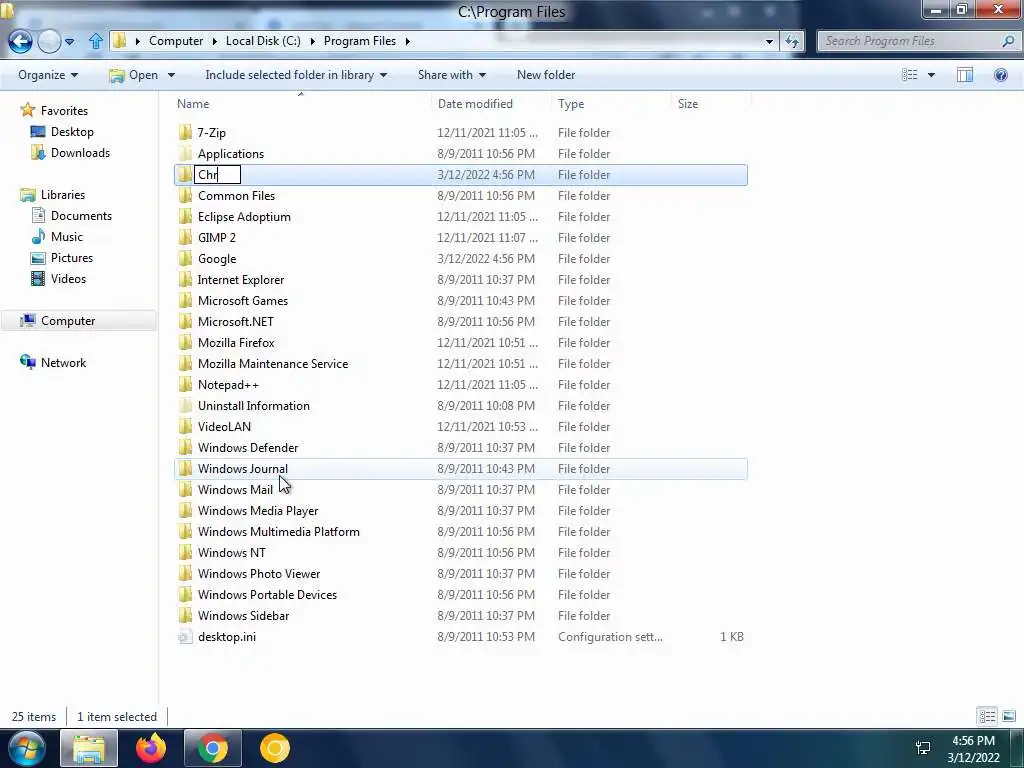The height and width of the screenshot is (768, 1024).
Task: Open the Documents library
Action: click(x=81, y=216)
